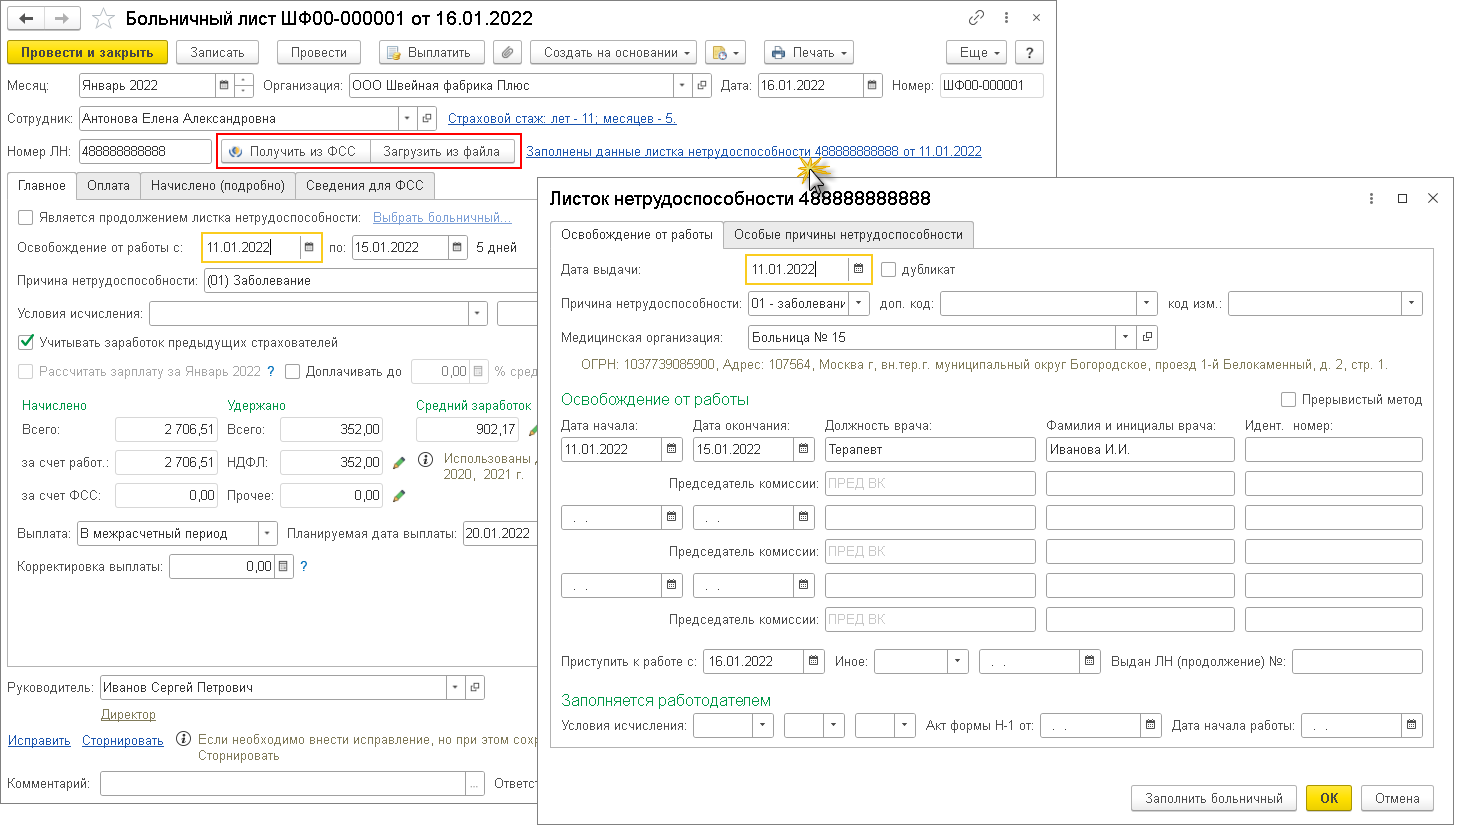Viewport: 1459px width, 832px height.
Task: Open the Печать dropdown menu
Action: pyautogui.click(x=810, y=53)
